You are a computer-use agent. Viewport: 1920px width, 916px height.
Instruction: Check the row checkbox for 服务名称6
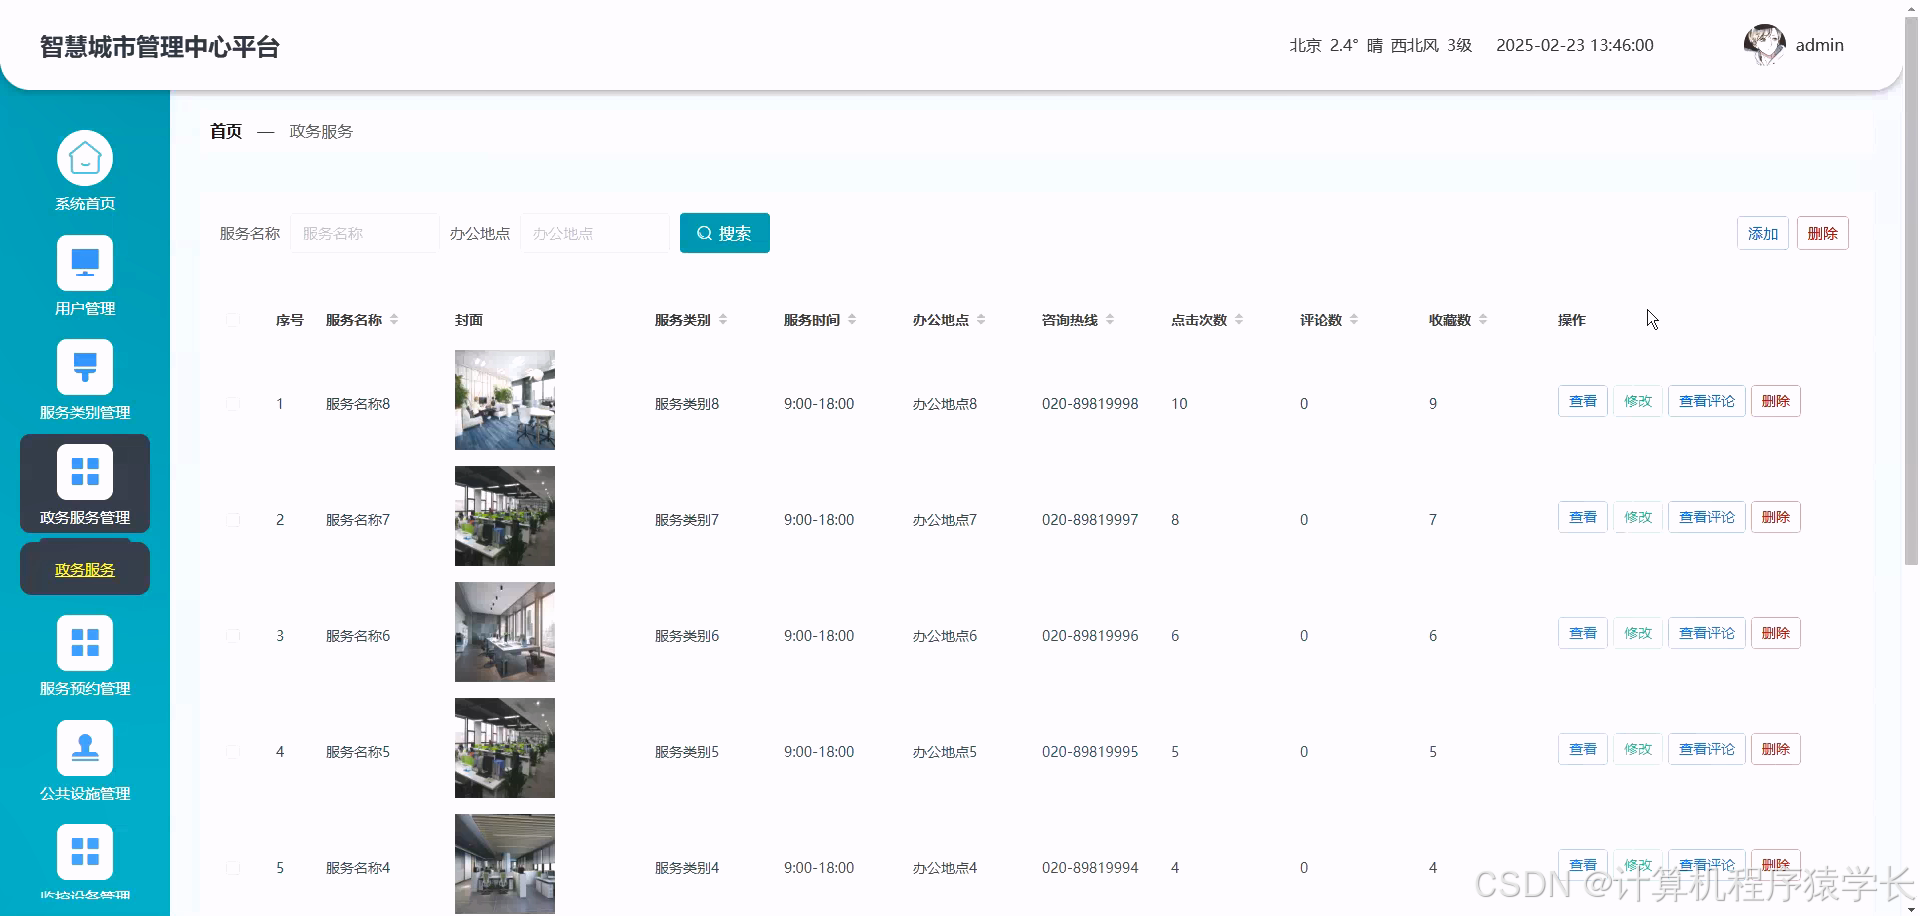(233, 636)
